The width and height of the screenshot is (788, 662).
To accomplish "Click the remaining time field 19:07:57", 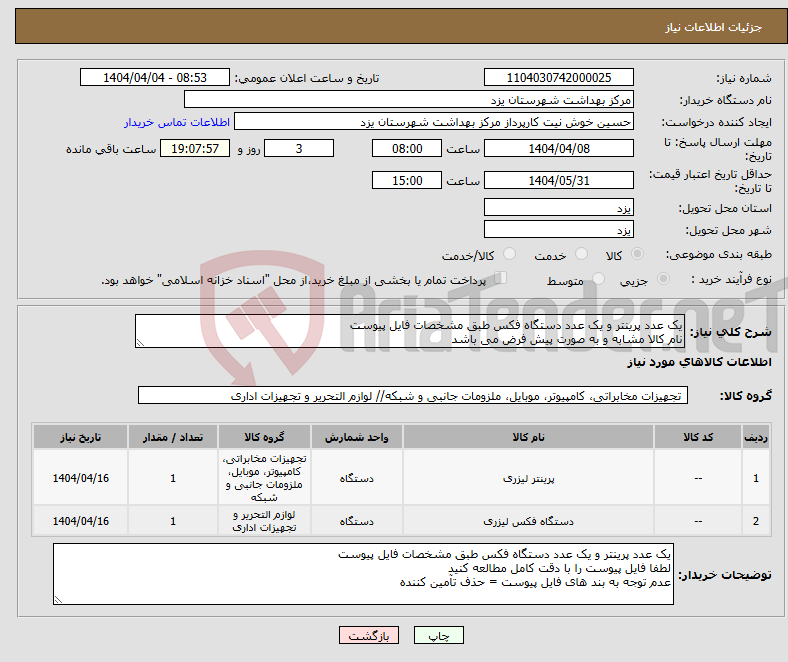I will point(195,148).
